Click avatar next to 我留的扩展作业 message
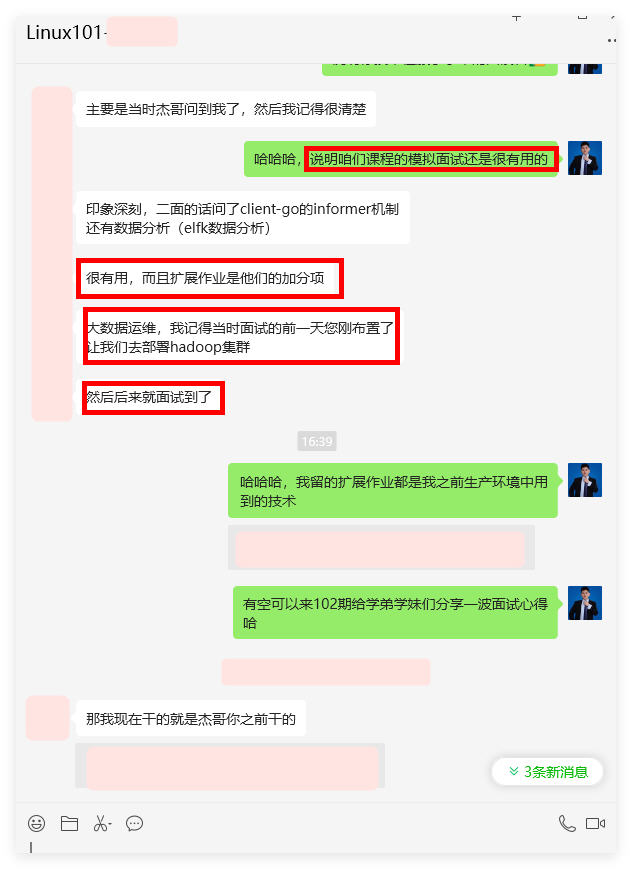Viewport: 632px width, 869px height. (x=585, y=480)
